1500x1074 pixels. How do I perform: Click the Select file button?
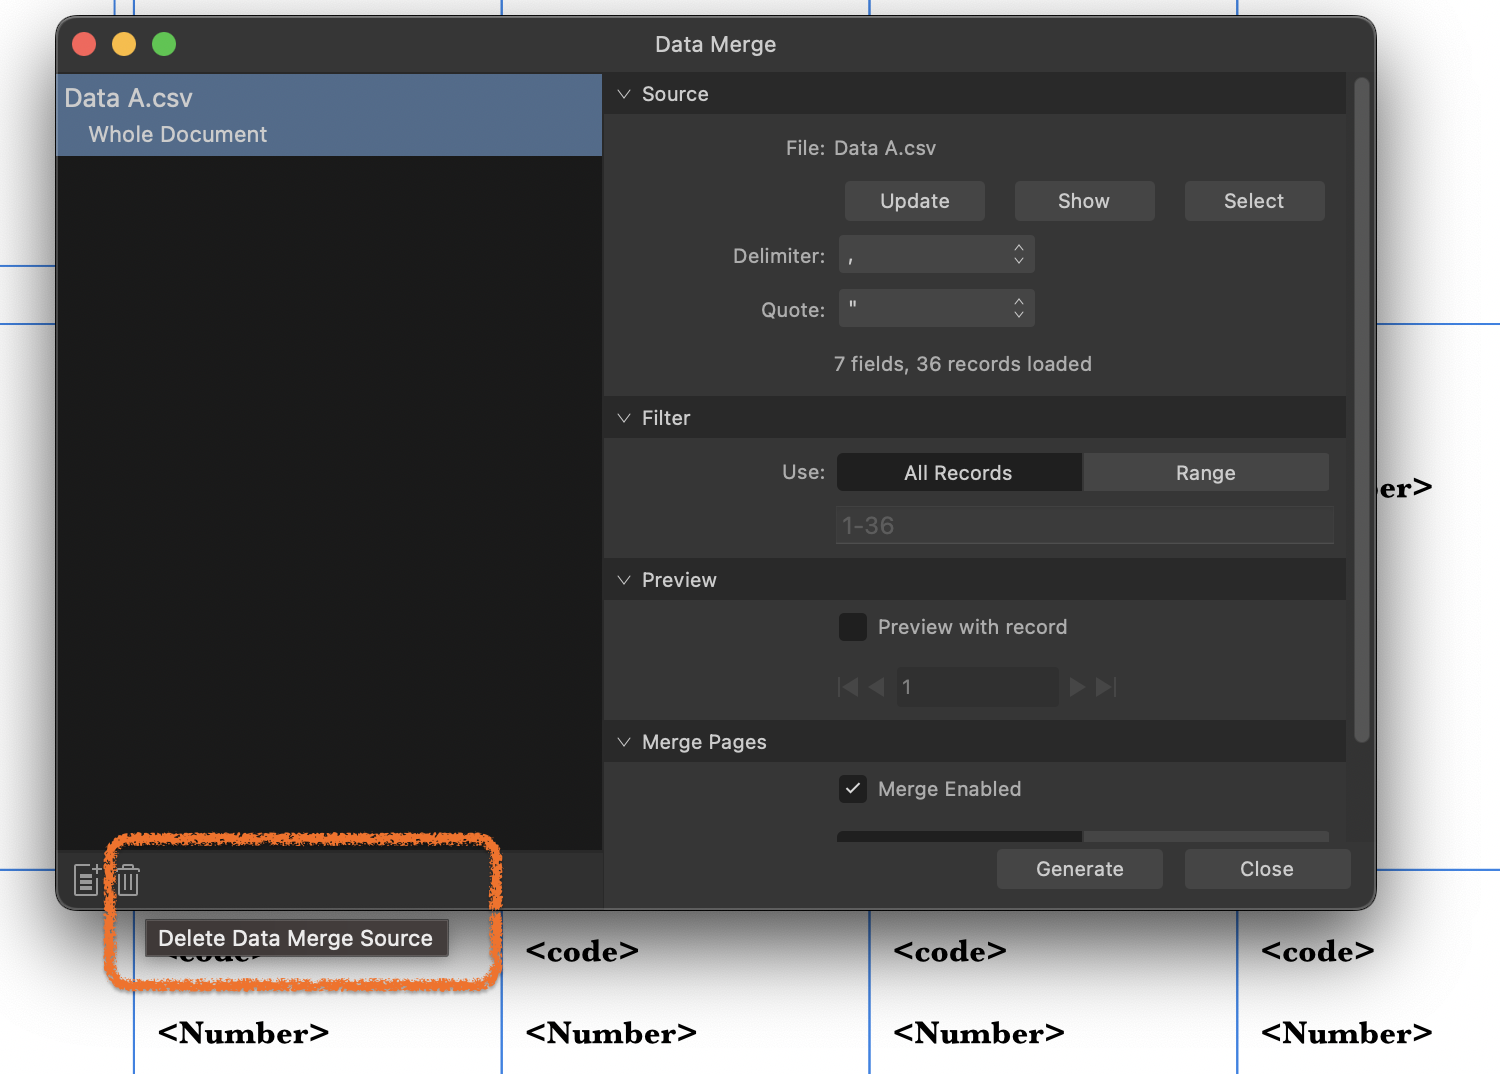coord(1254,201)
